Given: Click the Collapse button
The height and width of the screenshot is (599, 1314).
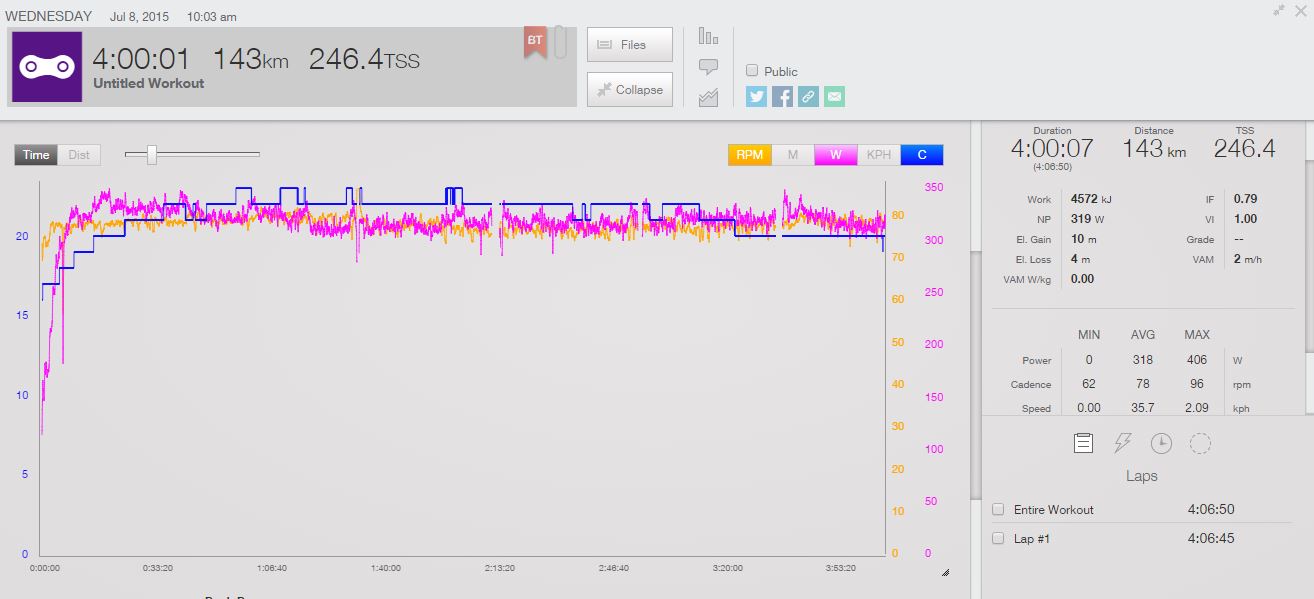Looking at the screenshot, I should pos(630,90).
